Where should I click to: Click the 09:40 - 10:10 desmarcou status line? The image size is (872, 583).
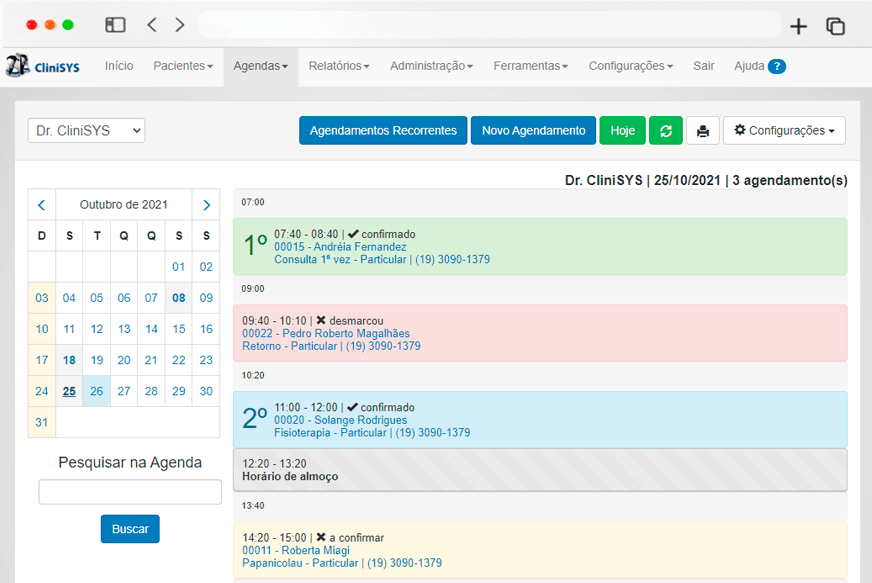[x=313, y=321]
